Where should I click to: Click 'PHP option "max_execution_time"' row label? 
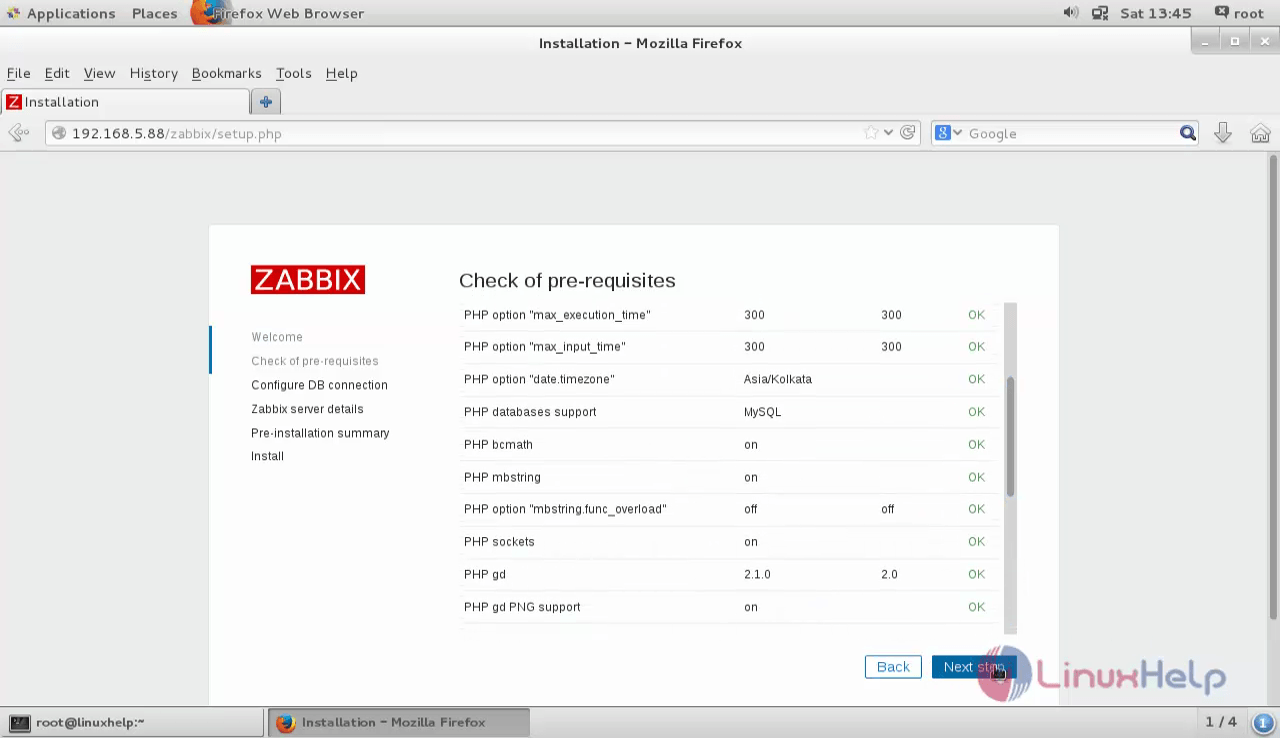[x=557, y=315]
